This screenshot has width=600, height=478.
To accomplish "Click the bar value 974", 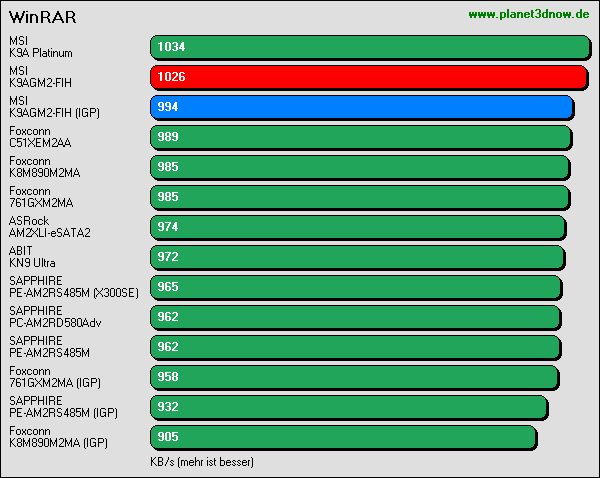I will 168,227.
